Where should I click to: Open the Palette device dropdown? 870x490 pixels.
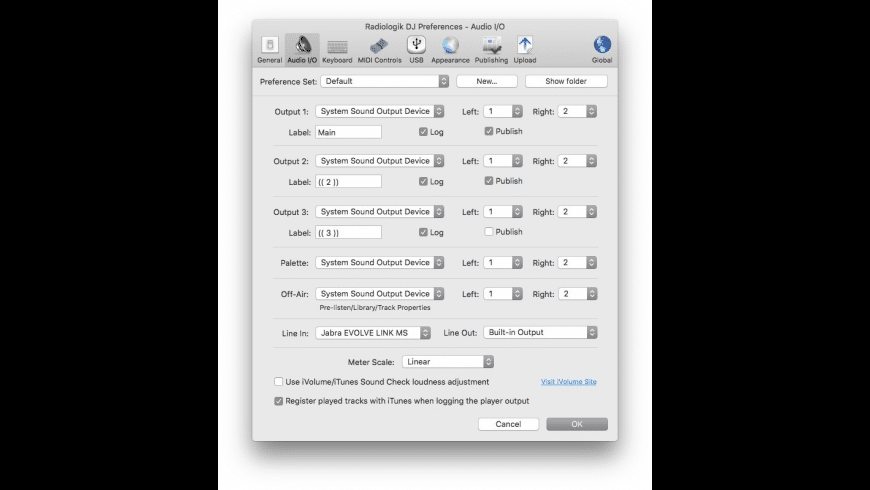pos(380,262)
